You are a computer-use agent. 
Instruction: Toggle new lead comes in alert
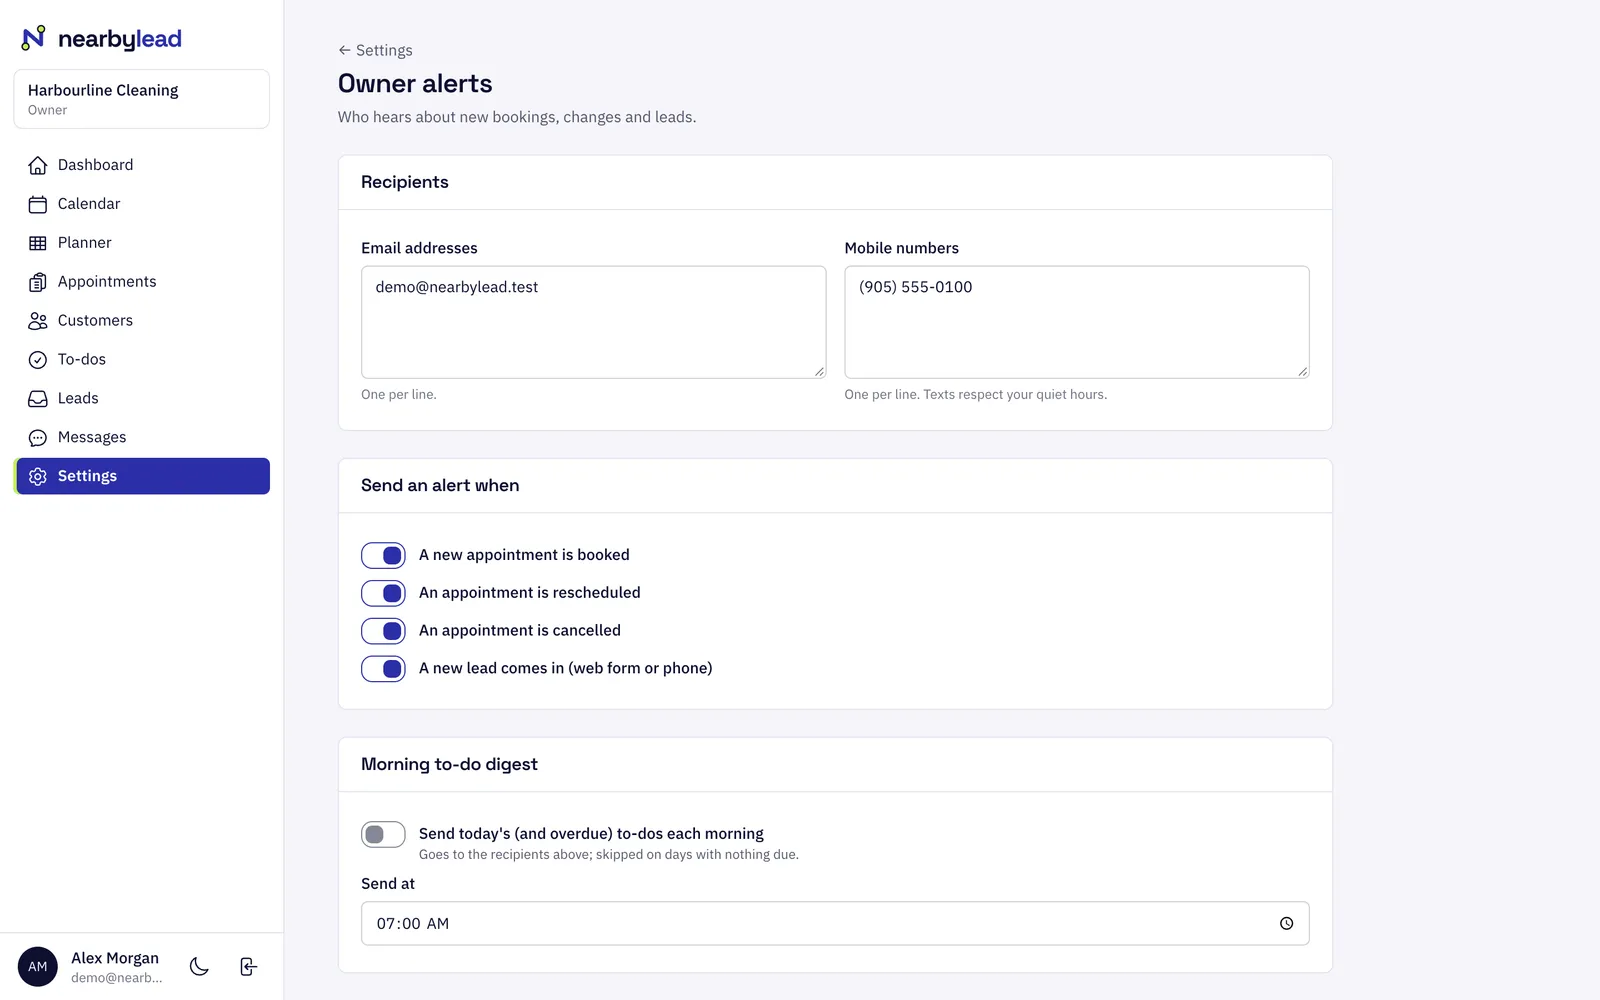click(x=383, y=669)
